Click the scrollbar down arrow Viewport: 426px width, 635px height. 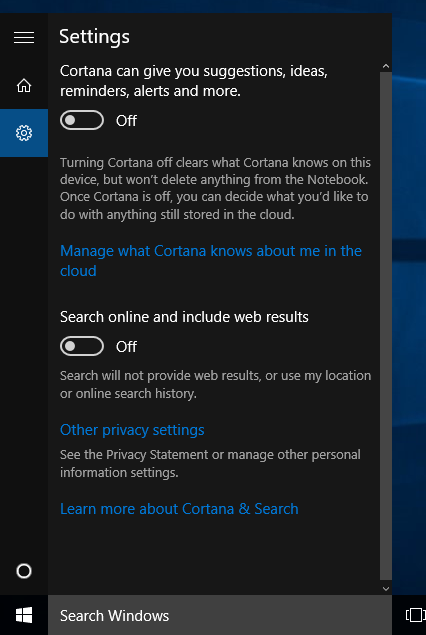386,589
